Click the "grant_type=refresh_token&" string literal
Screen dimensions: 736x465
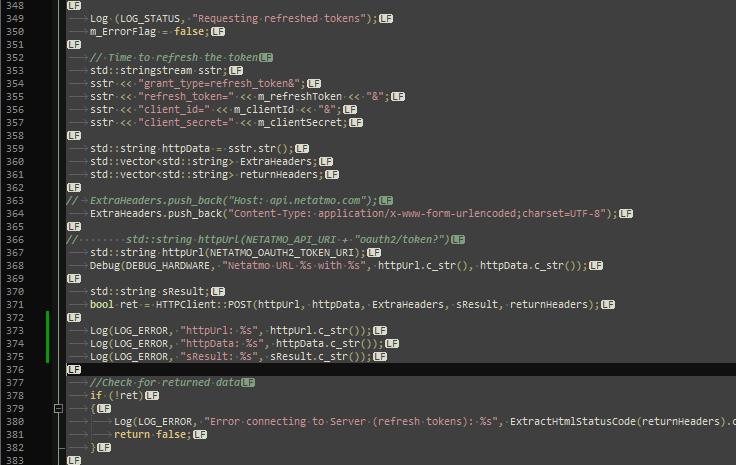[x=219, y=84]
